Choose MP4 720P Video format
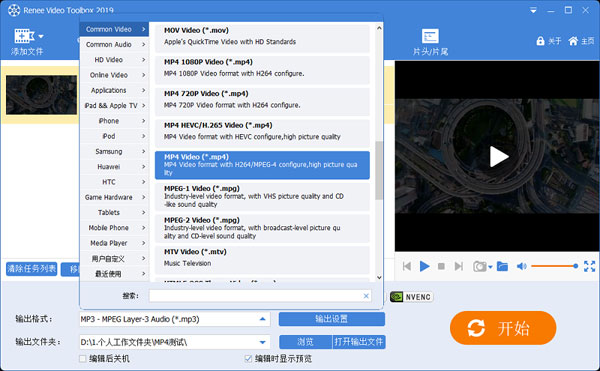The image size is (600, 371). 262,101
